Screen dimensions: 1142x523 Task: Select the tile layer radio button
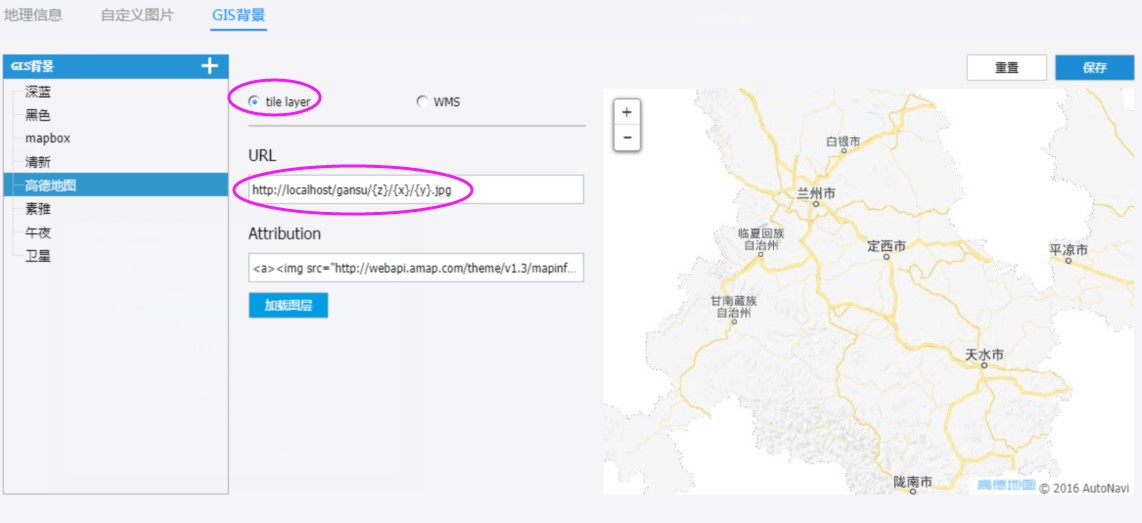[254, 102]
